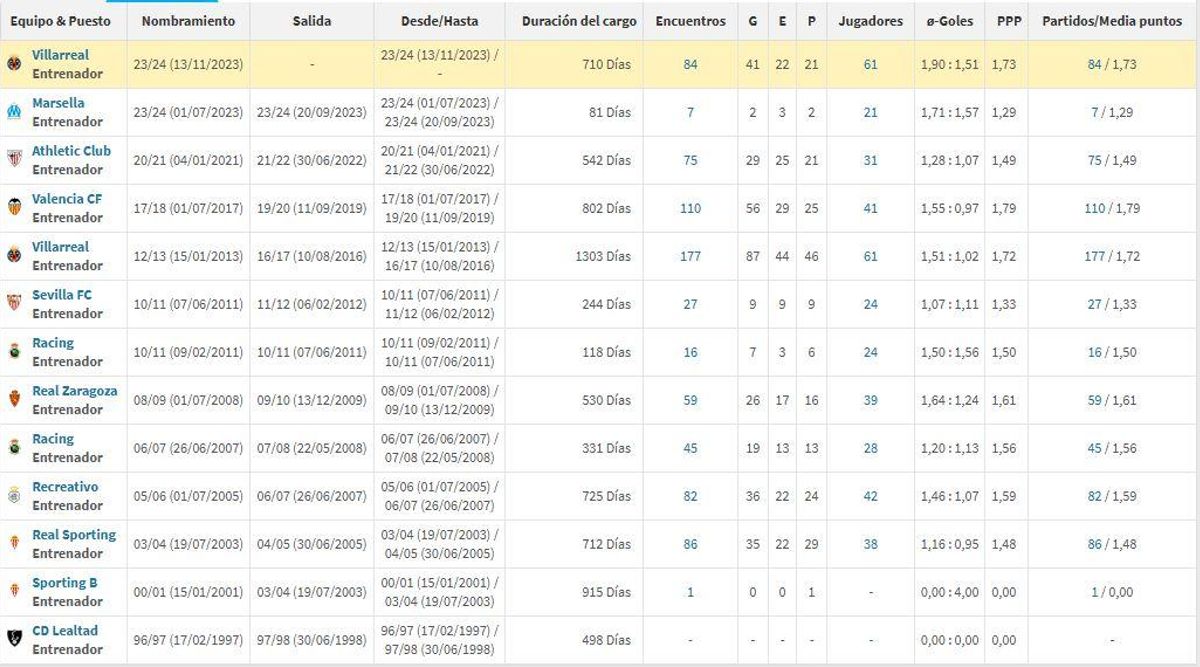1200x667 pixels.
Task: Click the Real Sporting crest icon
Action: (x=14, y=544)
